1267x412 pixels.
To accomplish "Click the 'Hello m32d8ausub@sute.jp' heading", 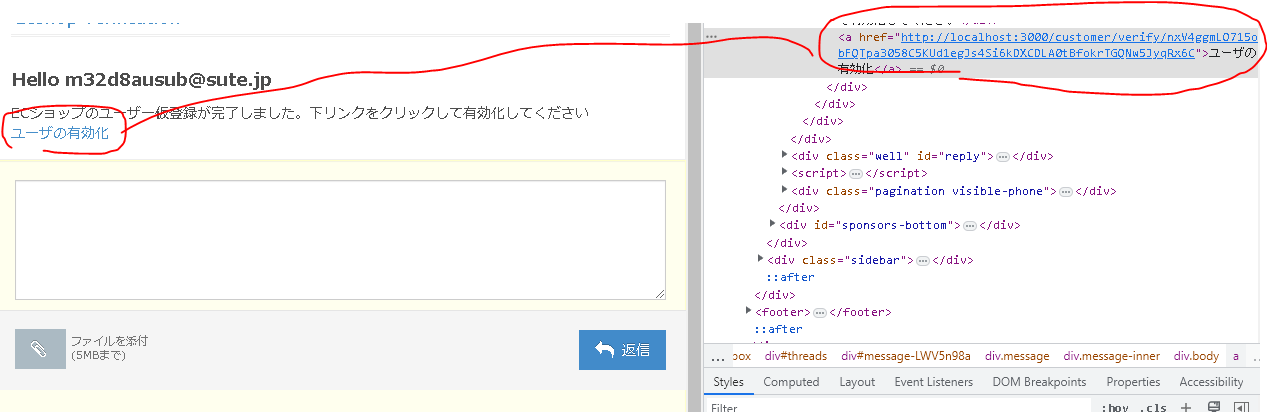I will (141, 79).
